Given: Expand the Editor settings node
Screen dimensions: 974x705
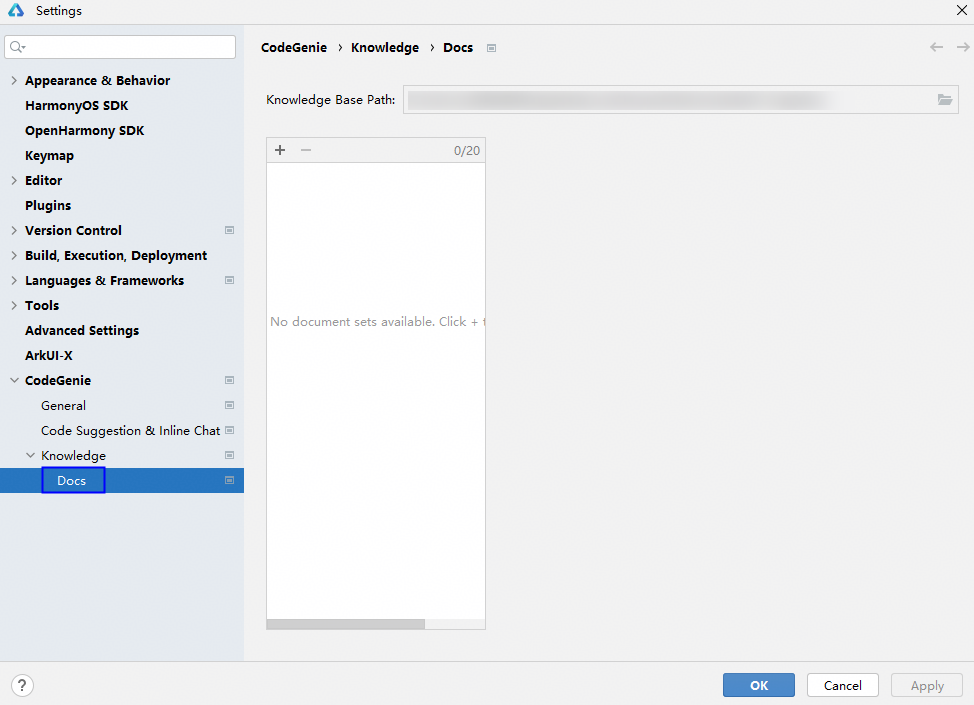Looking at the screenshot, I should [x=14, y=181].
